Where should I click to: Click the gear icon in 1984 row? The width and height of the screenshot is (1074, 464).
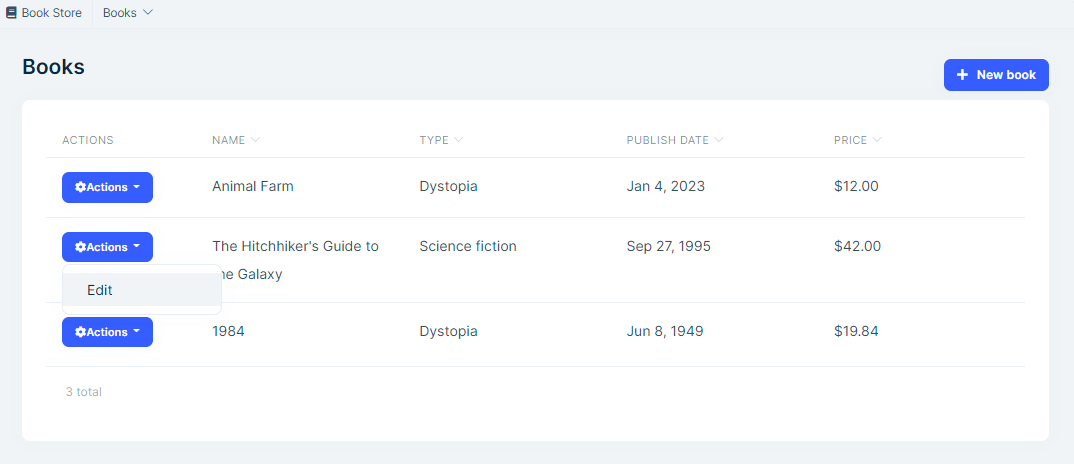click(x=81, y=332)
